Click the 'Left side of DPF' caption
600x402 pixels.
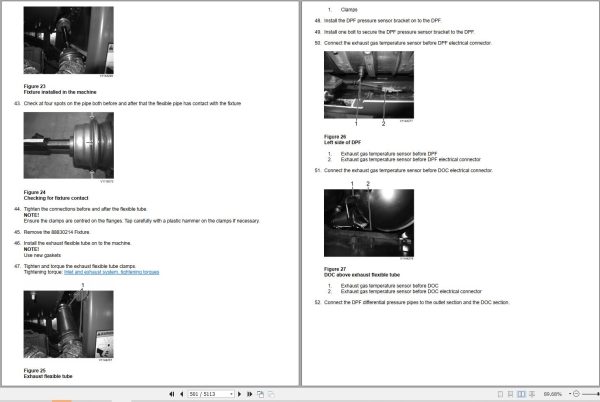tap(342, 142)
